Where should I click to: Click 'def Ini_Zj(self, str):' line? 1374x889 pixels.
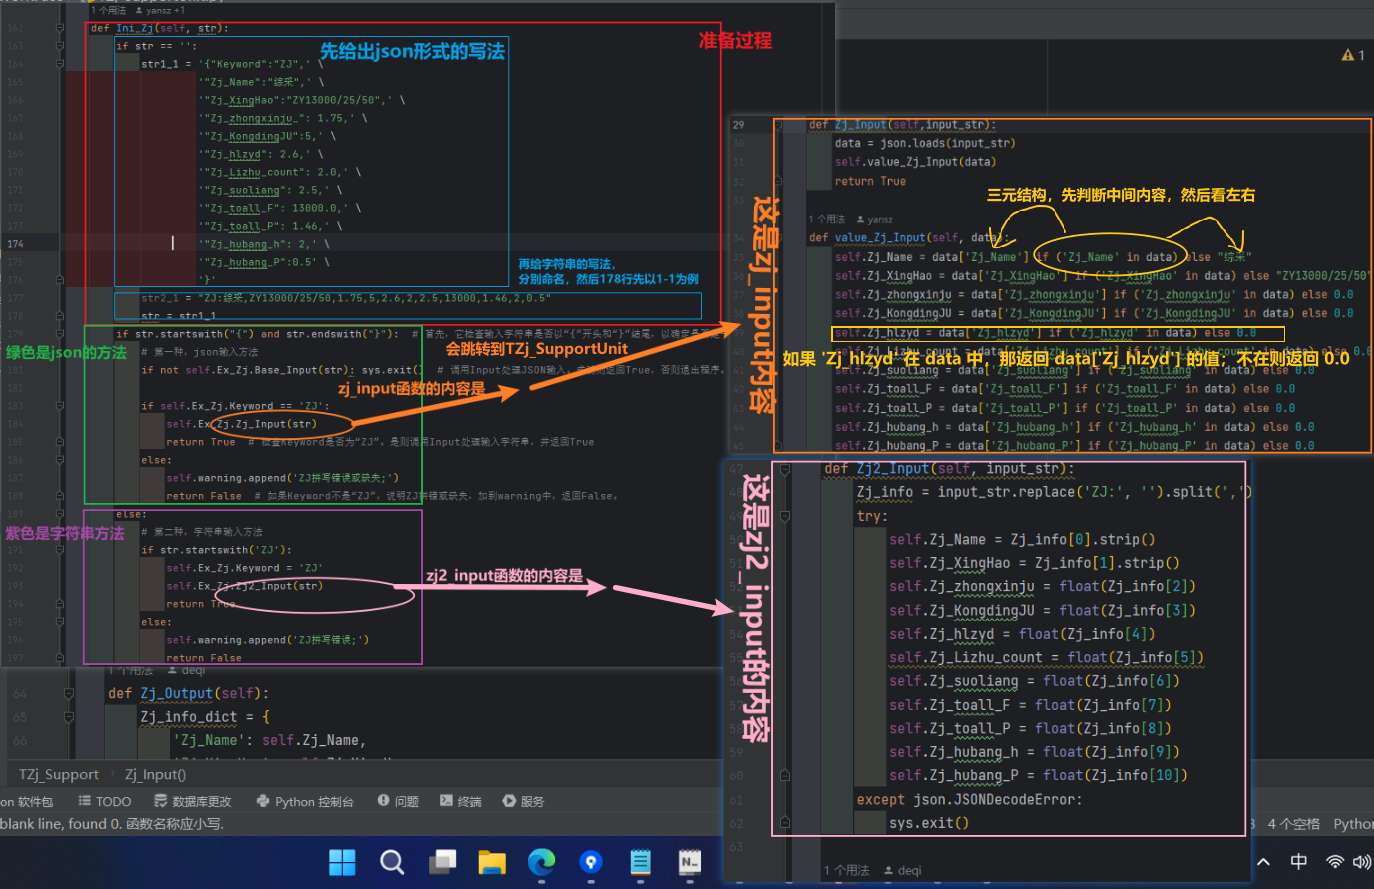(160, 28)
